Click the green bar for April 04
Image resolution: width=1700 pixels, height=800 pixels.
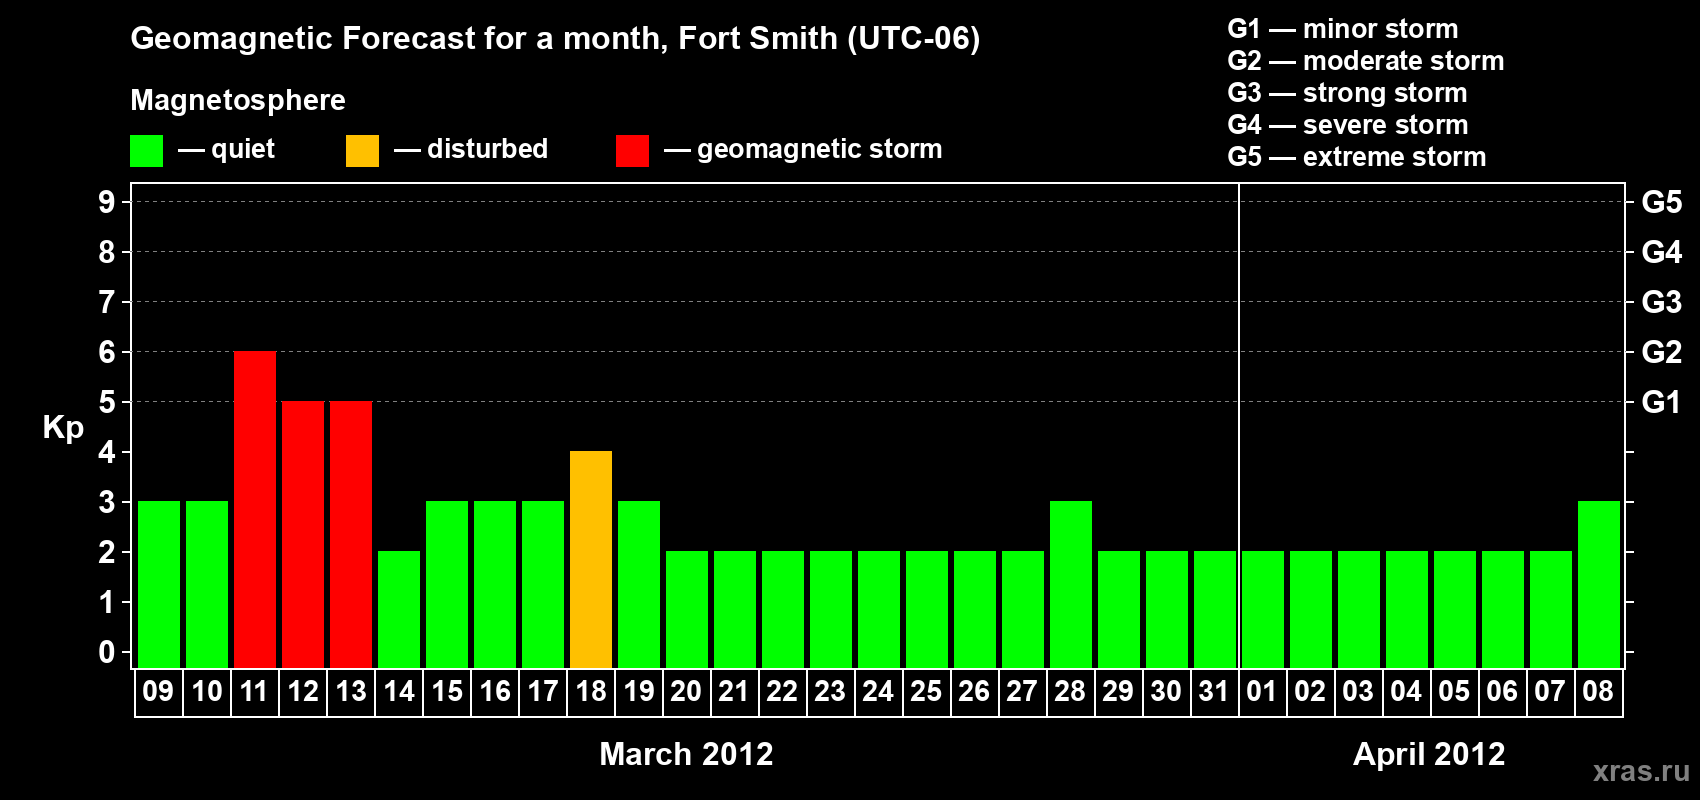coord(1407,610)
